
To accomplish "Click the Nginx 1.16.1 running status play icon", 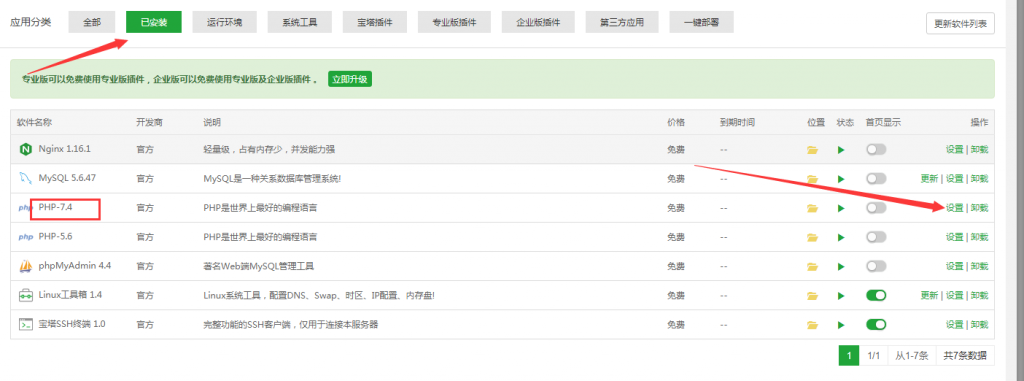I will click(x=841, y=150).
